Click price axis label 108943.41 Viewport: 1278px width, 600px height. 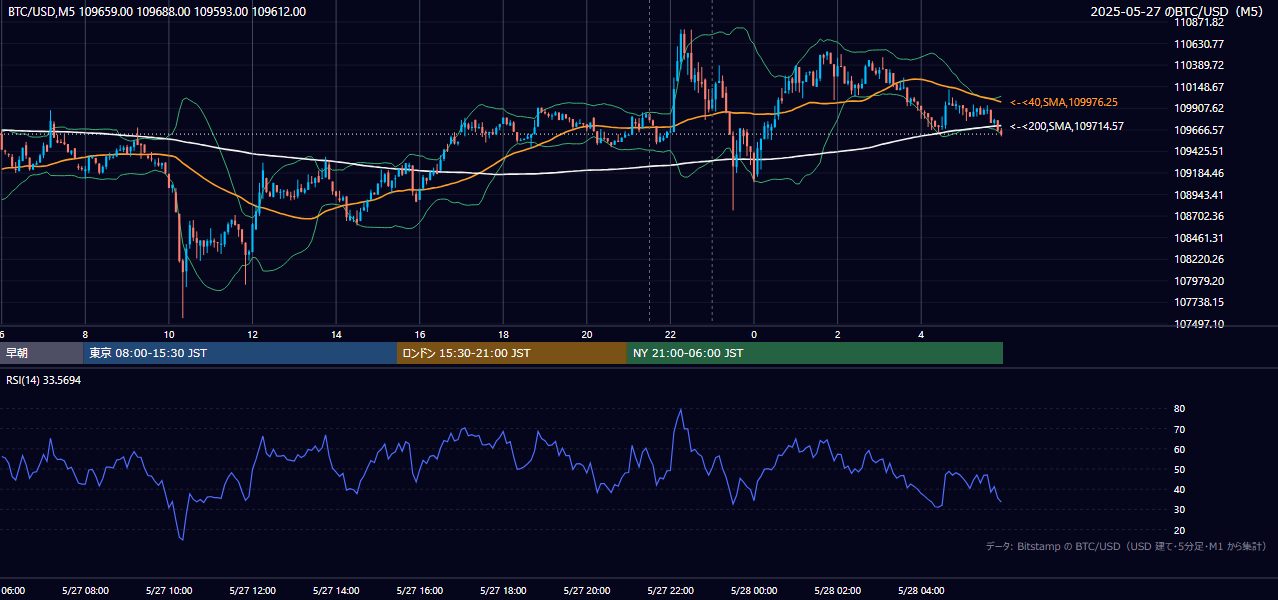point(1200,195)
